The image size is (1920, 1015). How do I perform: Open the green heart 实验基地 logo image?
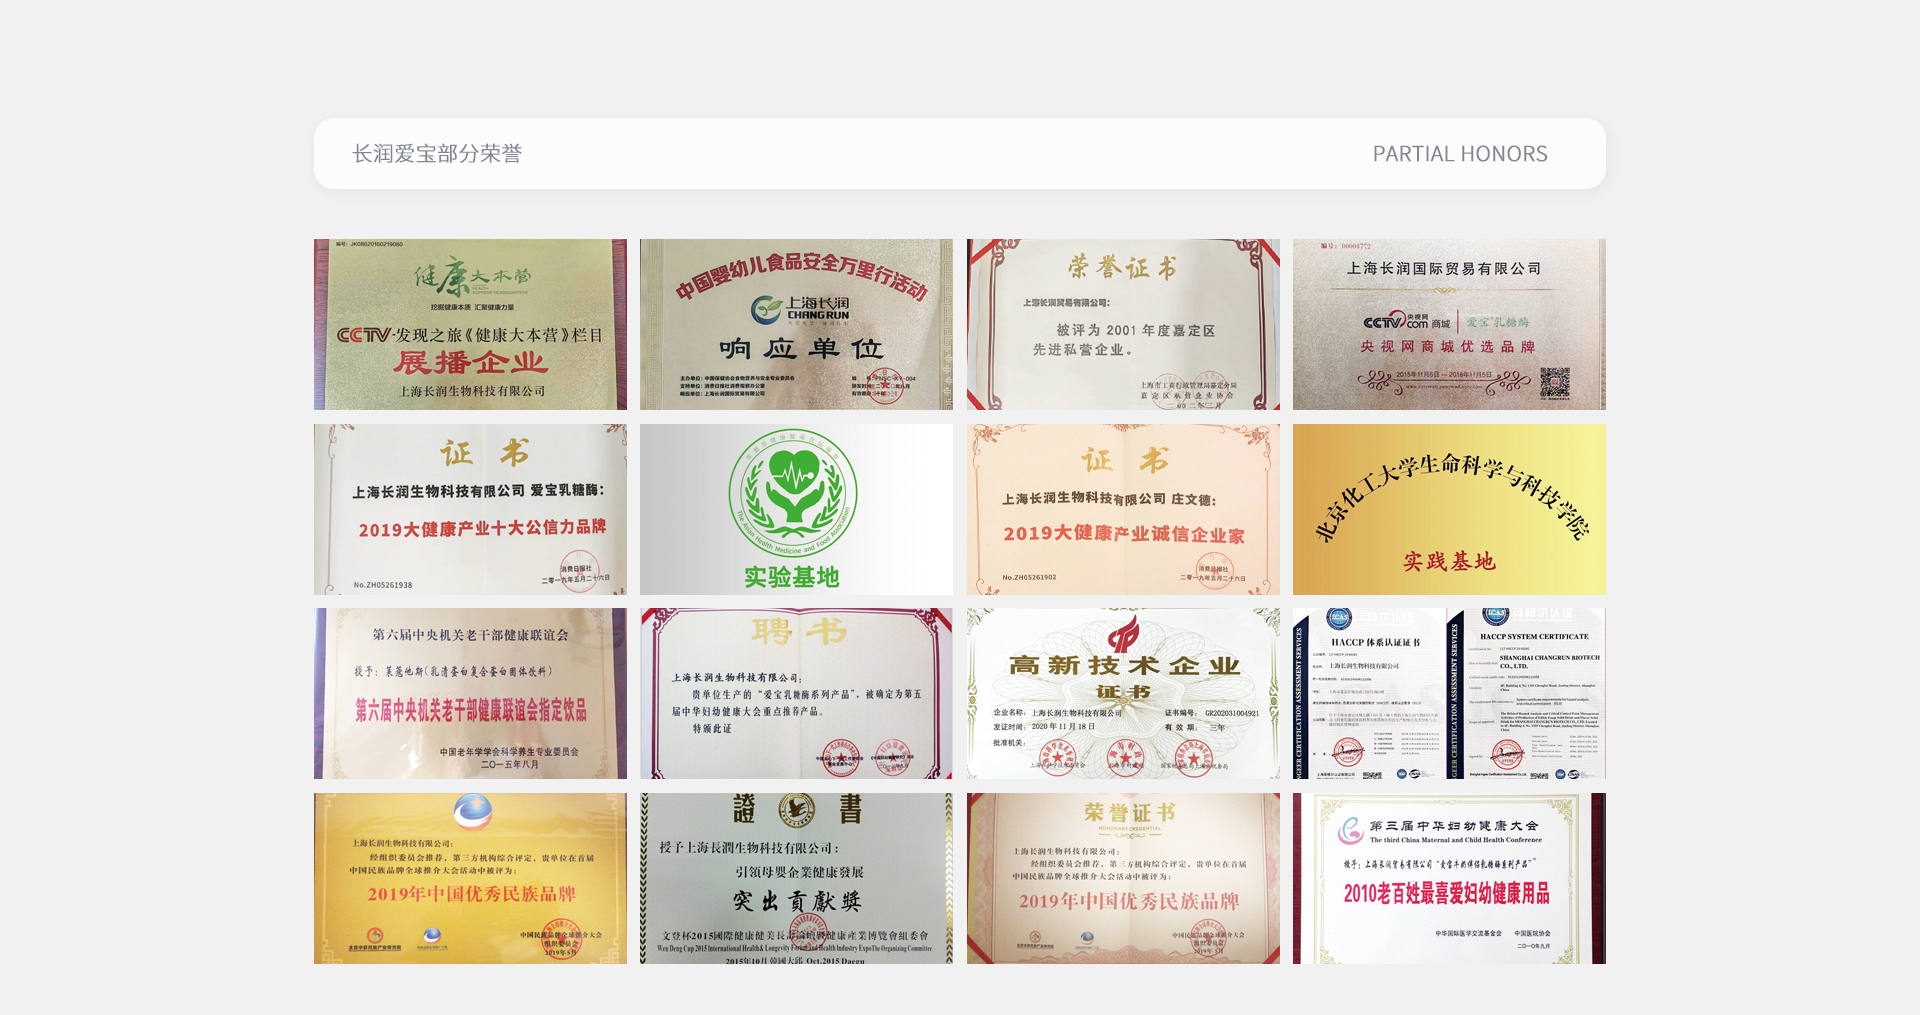tap(796, 509)
